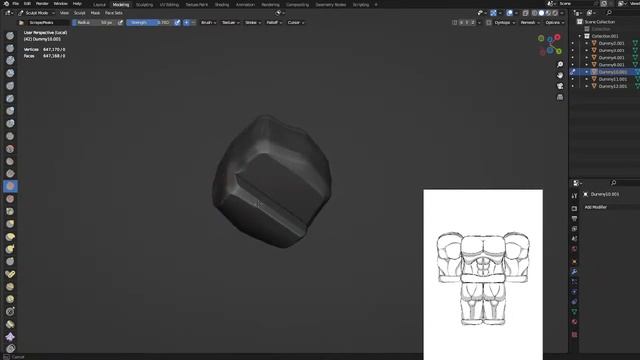640x360 pixels.
Task: Select the Clay Strips brush
Action: point(10,73)
